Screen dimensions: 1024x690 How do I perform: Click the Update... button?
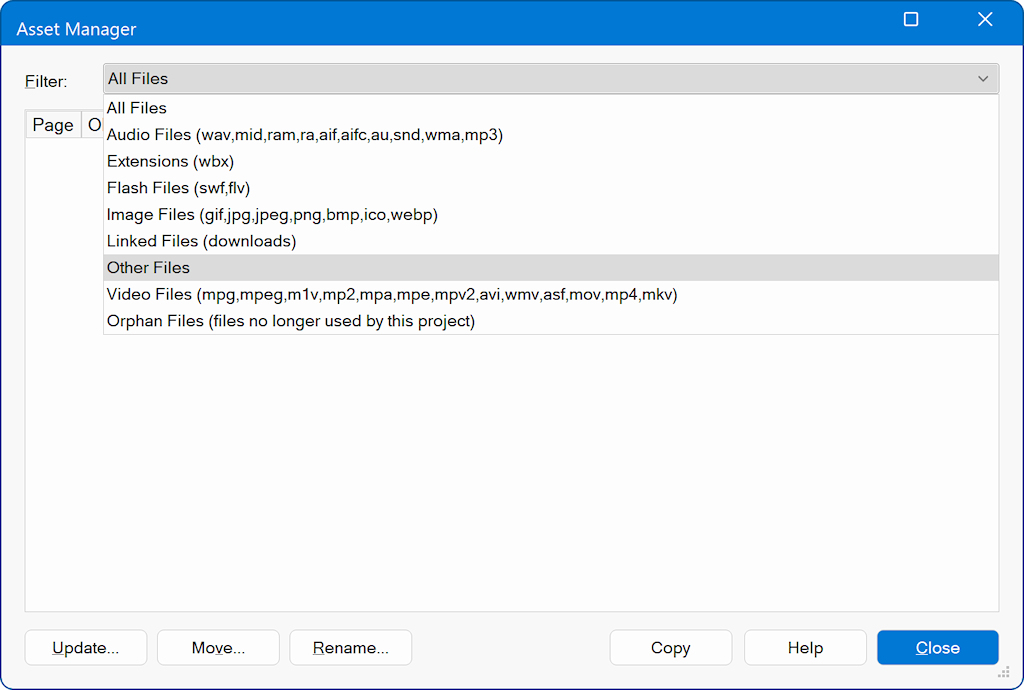pyautogui.click(x=86, y=648)
